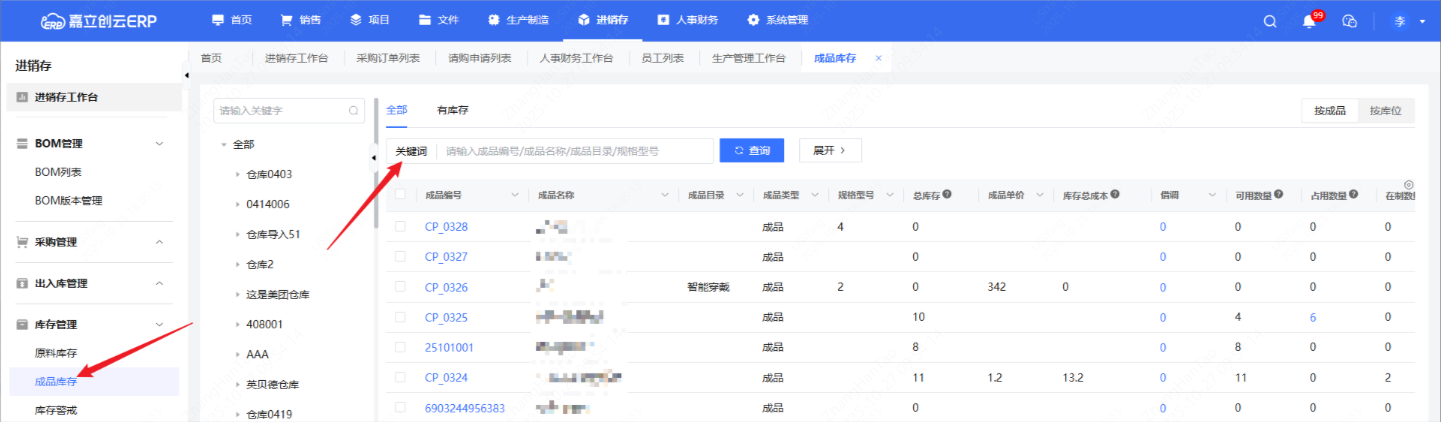The height and width of the screenshot is (422, 1441).
Task: Focus the product keyword search input field
Action: point(575,151)
